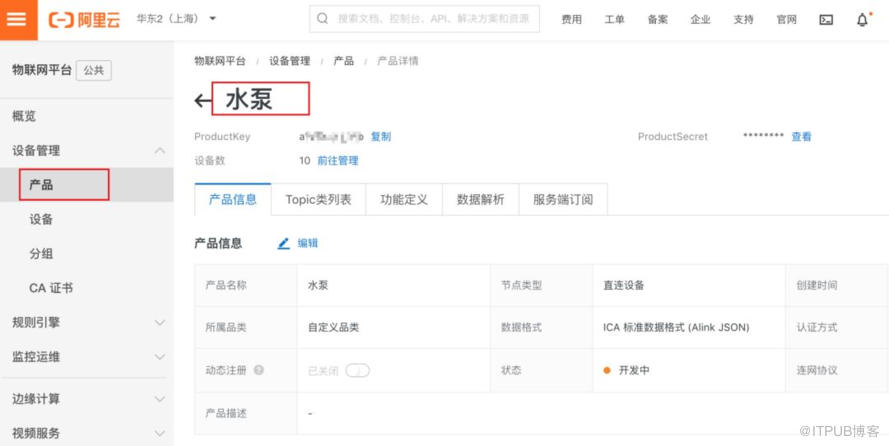Click the 动态注册 help question icon
889x446 pixels.
click(259, 370)
